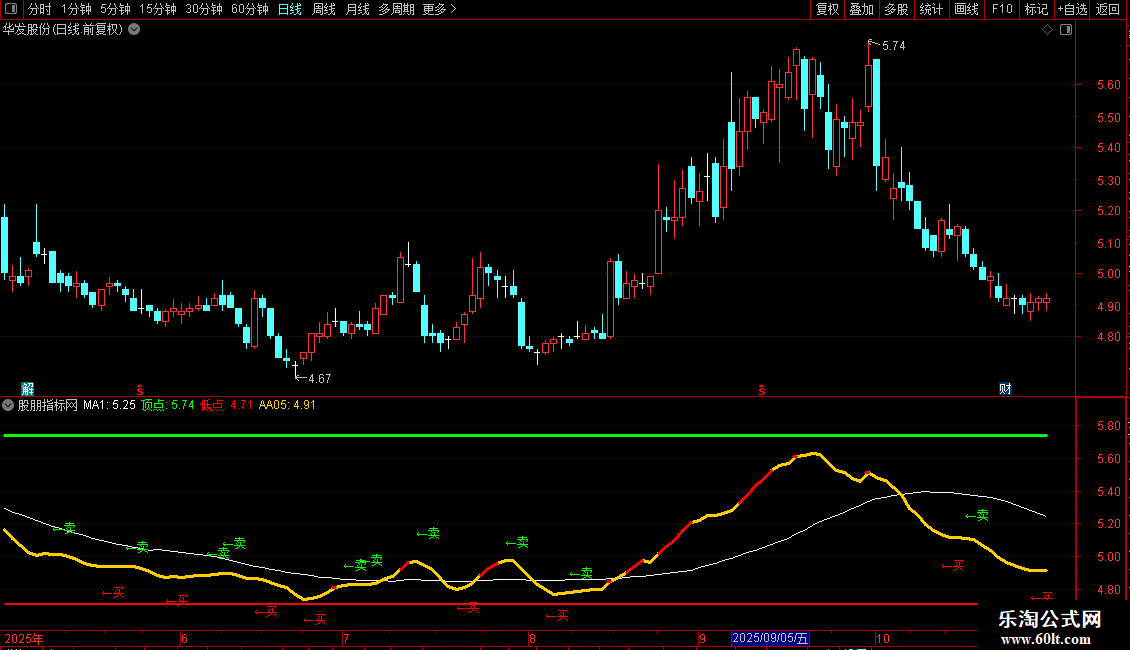Viewport: 1130px width, 650px height.
Task: Click the 2025年 label on time axis
Action: tap(24, 638)
